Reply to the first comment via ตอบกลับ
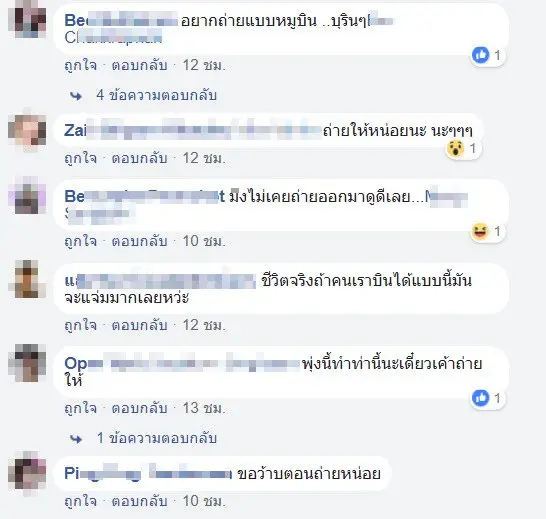 pyautogui.click(x=139, y=65)
